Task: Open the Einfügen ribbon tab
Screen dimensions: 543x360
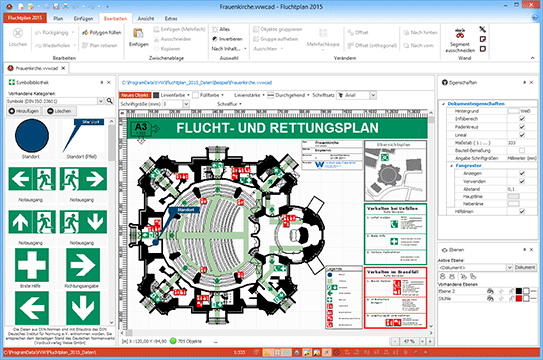Action: [x=83, y=18]
